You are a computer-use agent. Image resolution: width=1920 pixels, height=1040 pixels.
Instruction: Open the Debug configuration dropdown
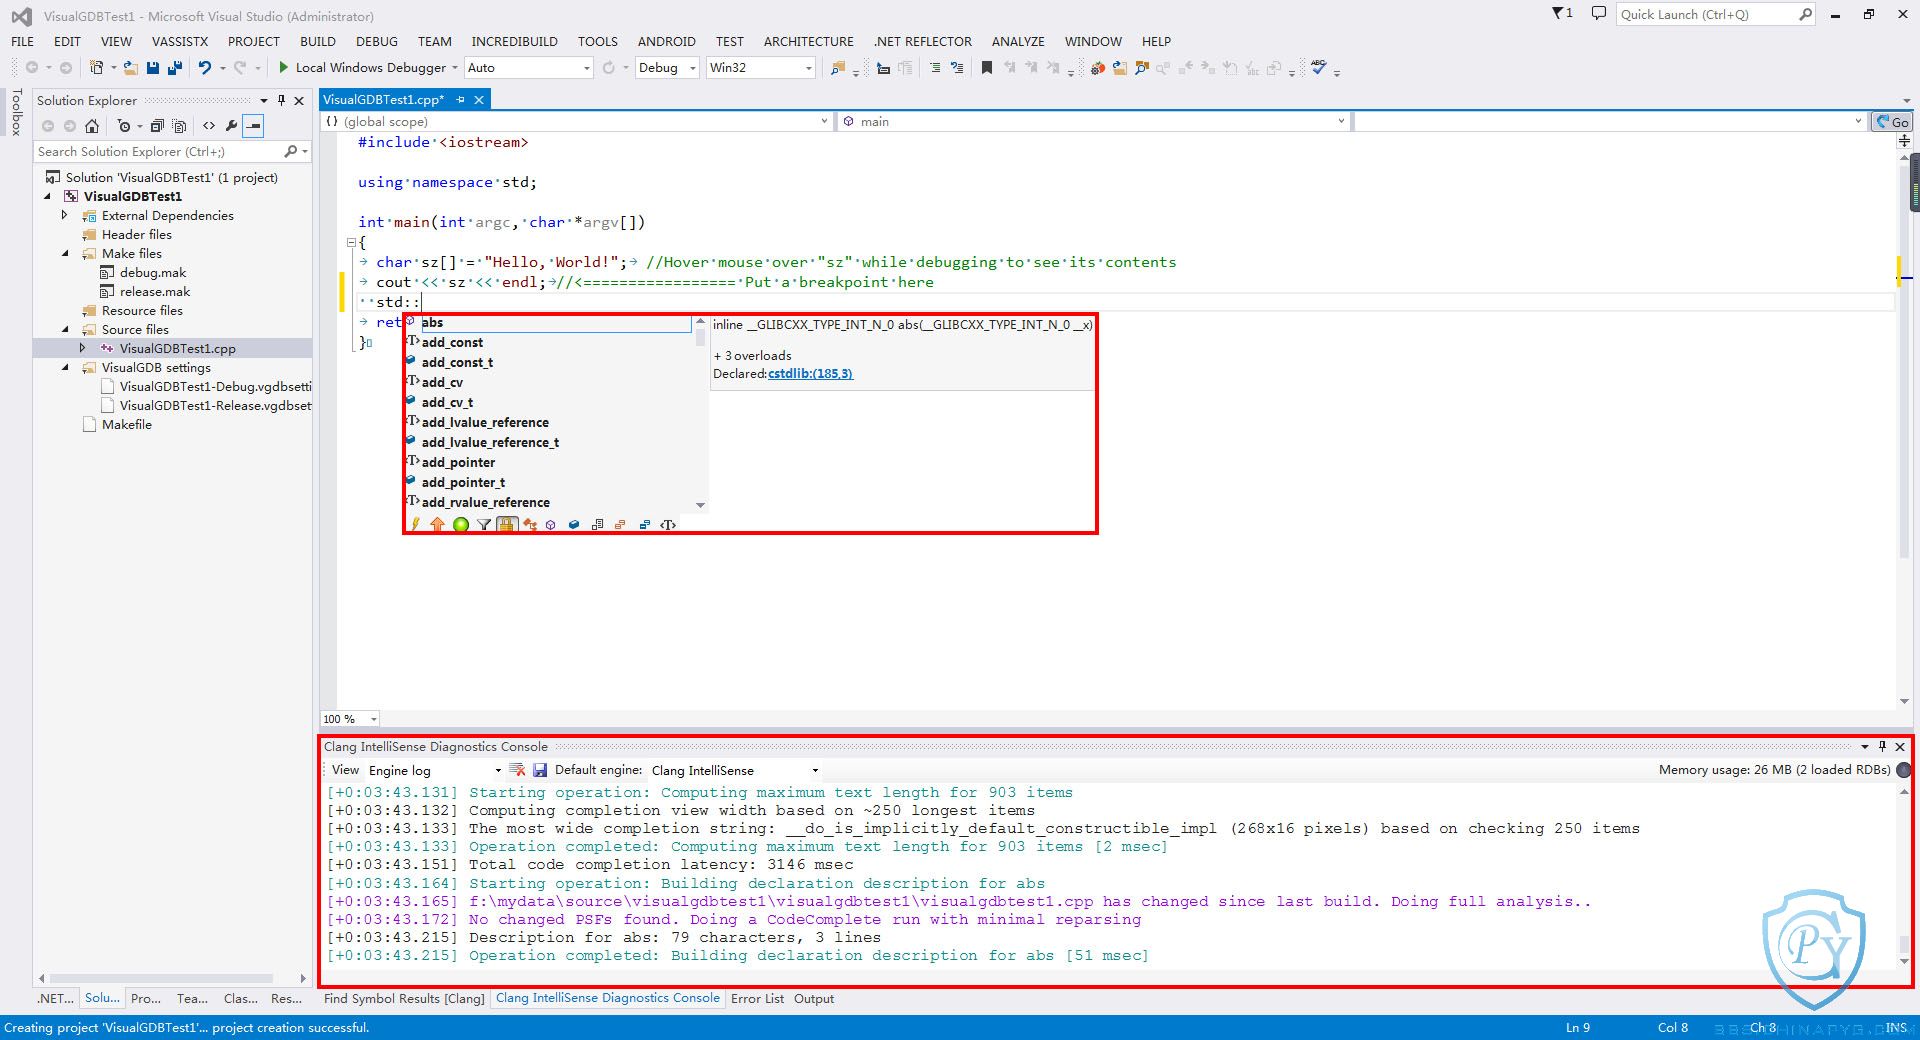click(667, 67)
